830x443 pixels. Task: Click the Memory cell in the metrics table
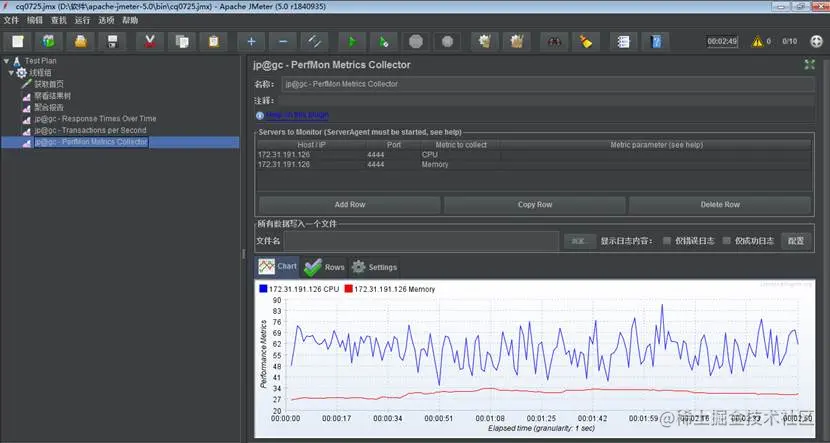tap(460, 165)
